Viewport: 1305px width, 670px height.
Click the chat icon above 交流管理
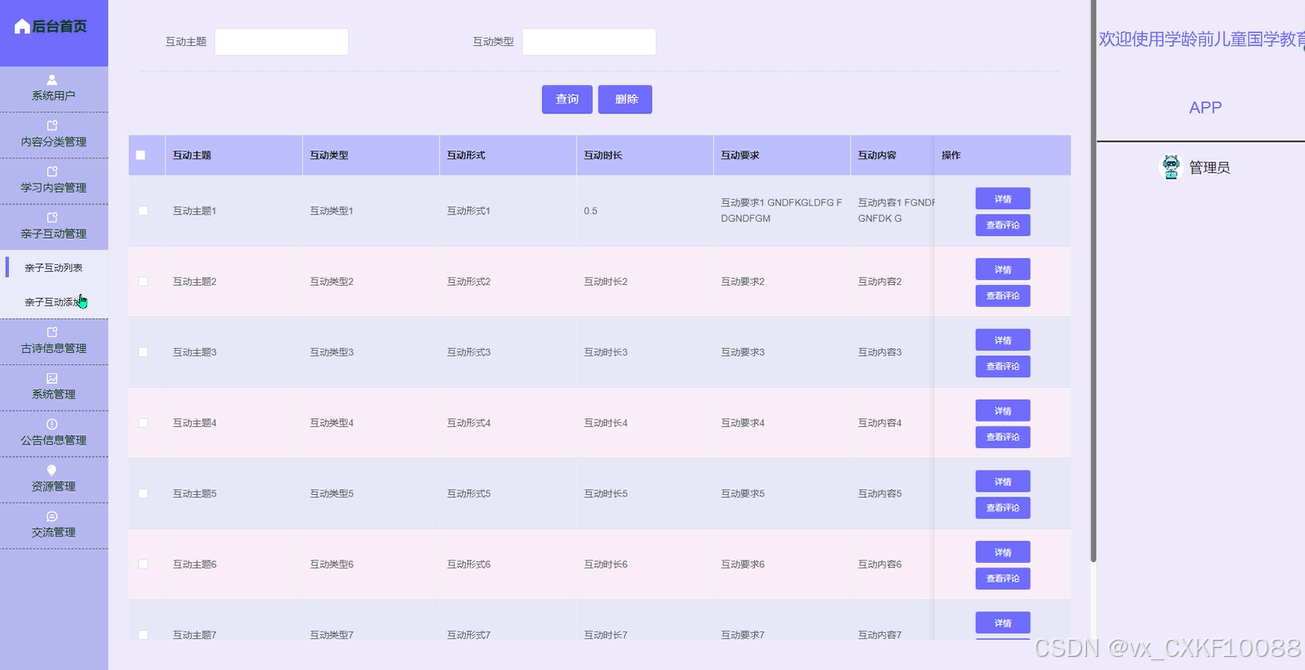coord(52,516)
